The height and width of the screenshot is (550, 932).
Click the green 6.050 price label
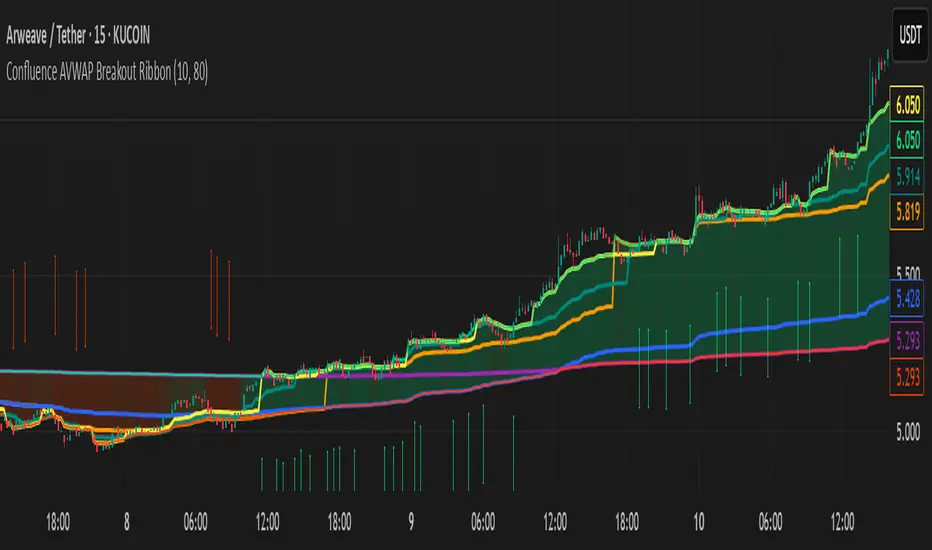(x=906, y=140)
